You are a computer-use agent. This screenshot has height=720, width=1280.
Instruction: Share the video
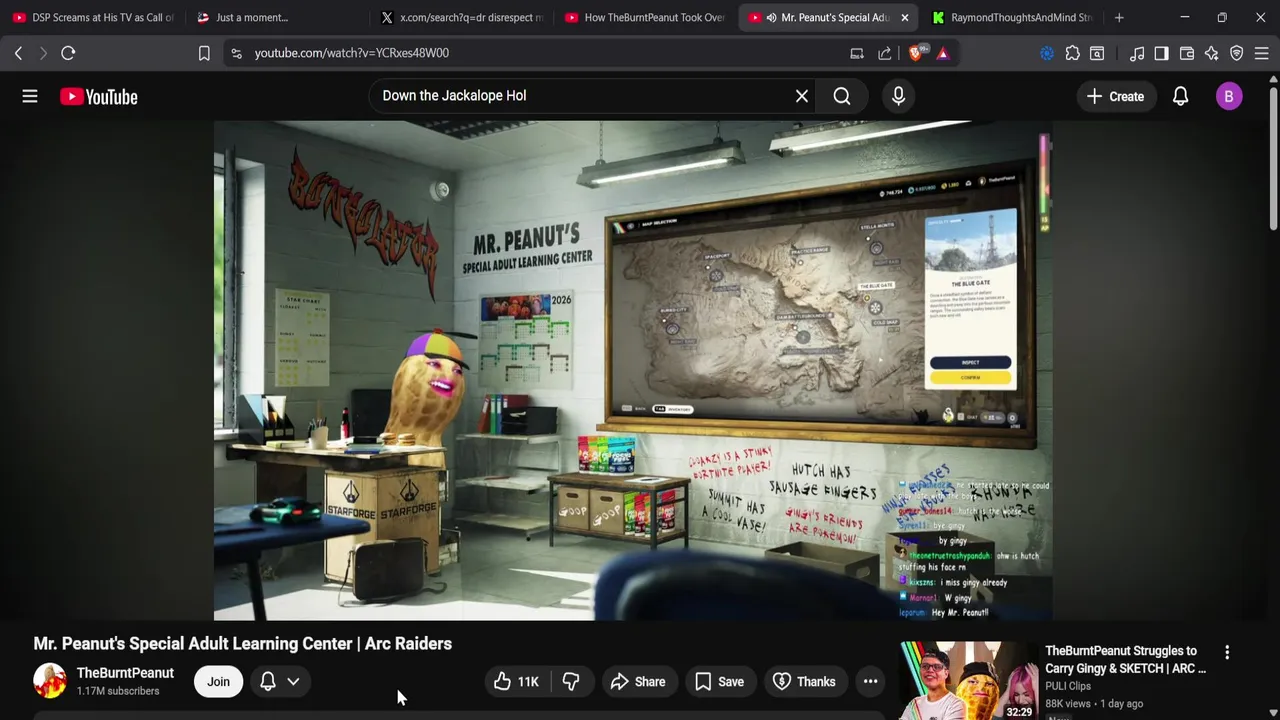pyautogui.click(x=638, y=682)
